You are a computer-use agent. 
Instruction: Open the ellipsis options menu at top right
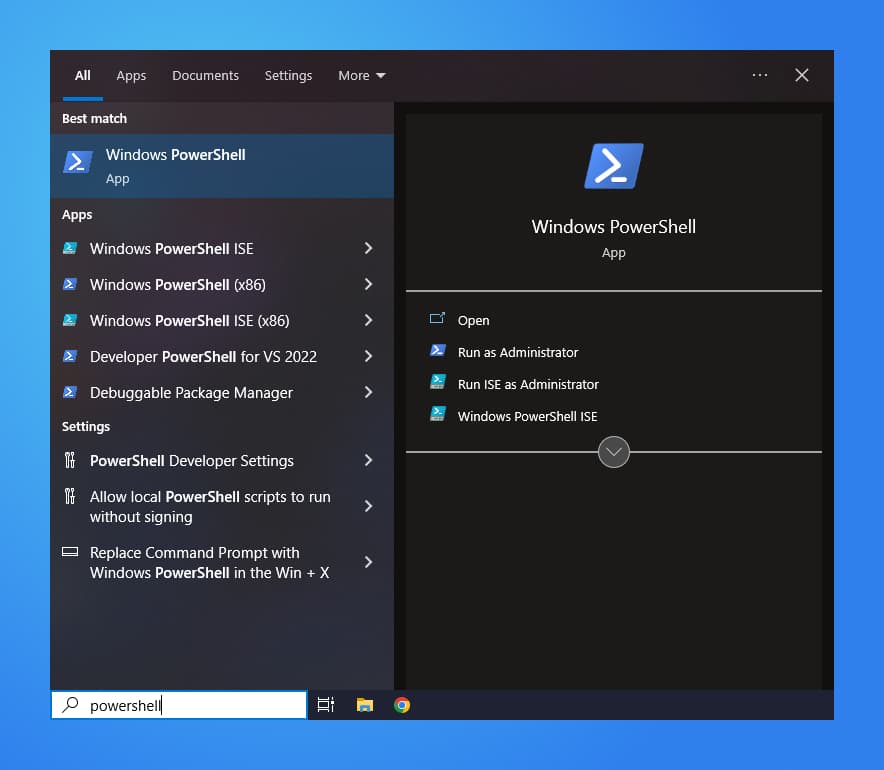760,75
